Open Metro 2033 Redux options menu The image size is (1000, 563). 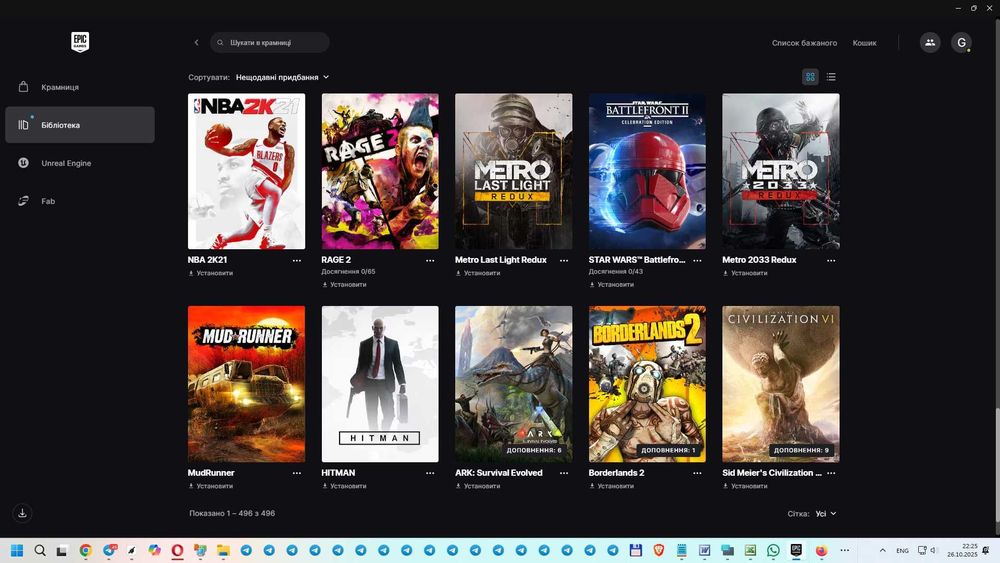(831, 260)
